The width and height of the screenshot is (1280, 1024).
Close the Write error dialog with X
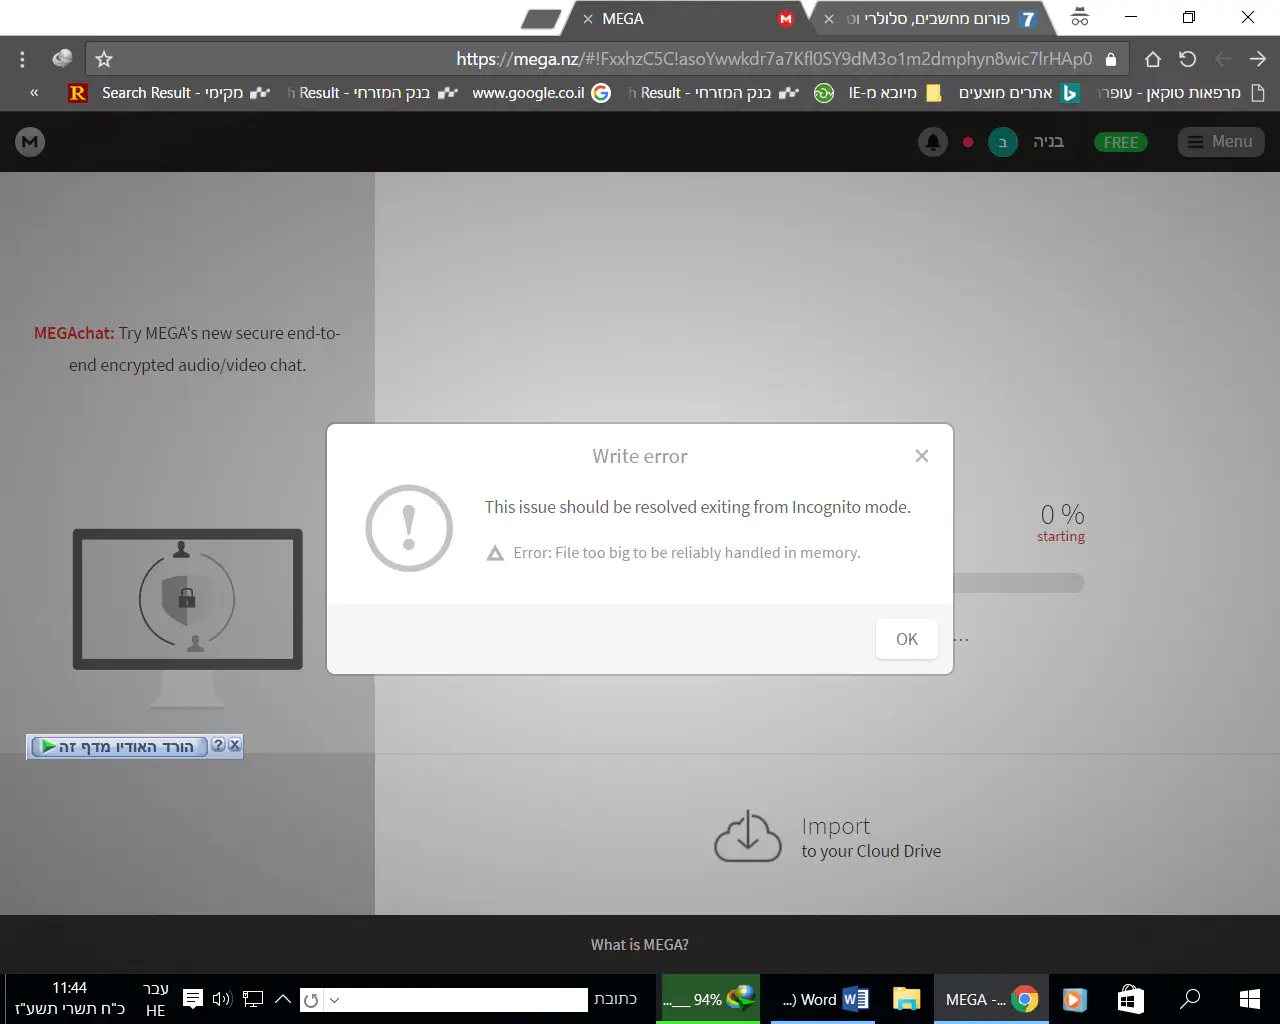pos(921,456)
